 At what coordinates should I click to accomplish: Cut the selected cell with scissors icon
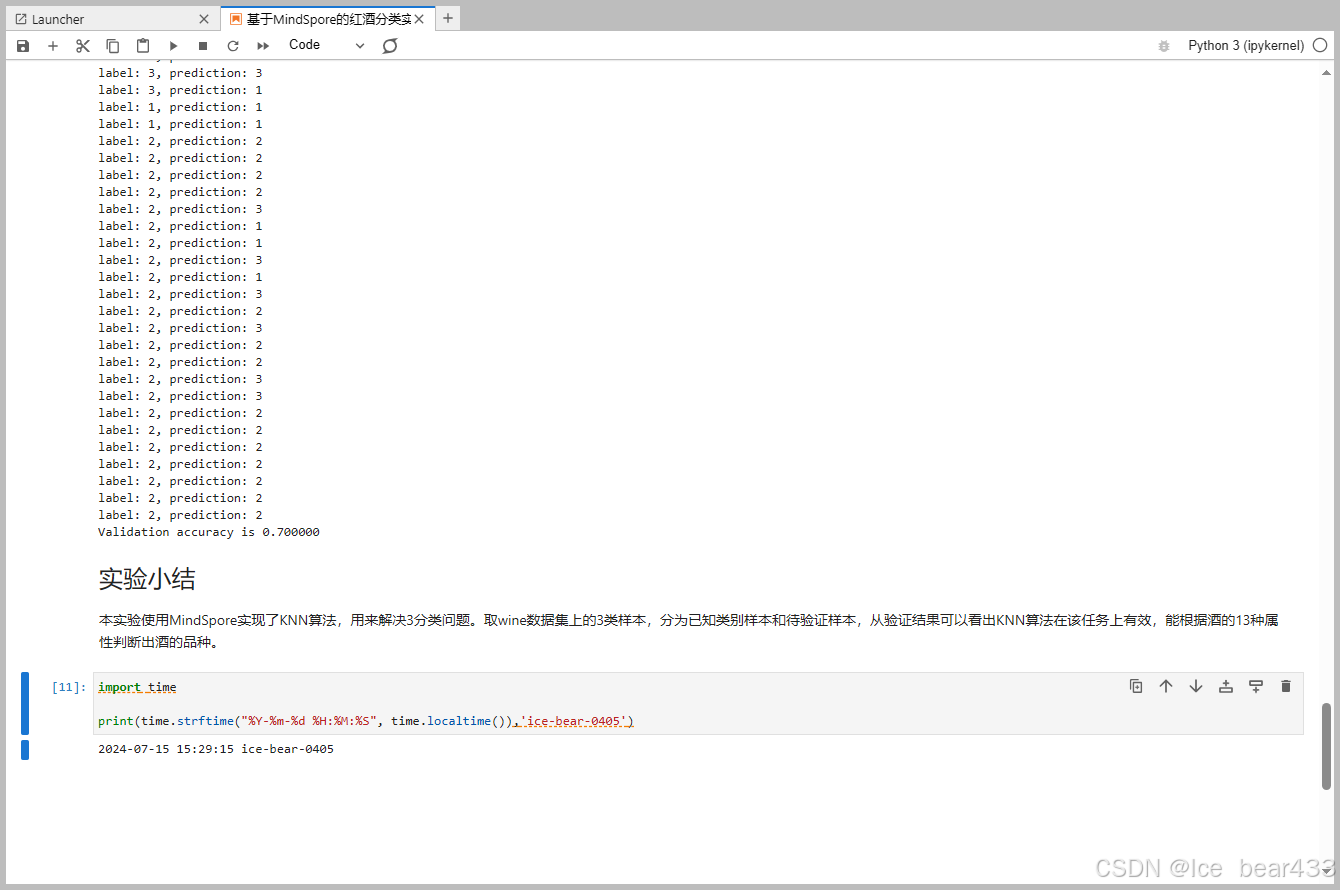(83, 46)
